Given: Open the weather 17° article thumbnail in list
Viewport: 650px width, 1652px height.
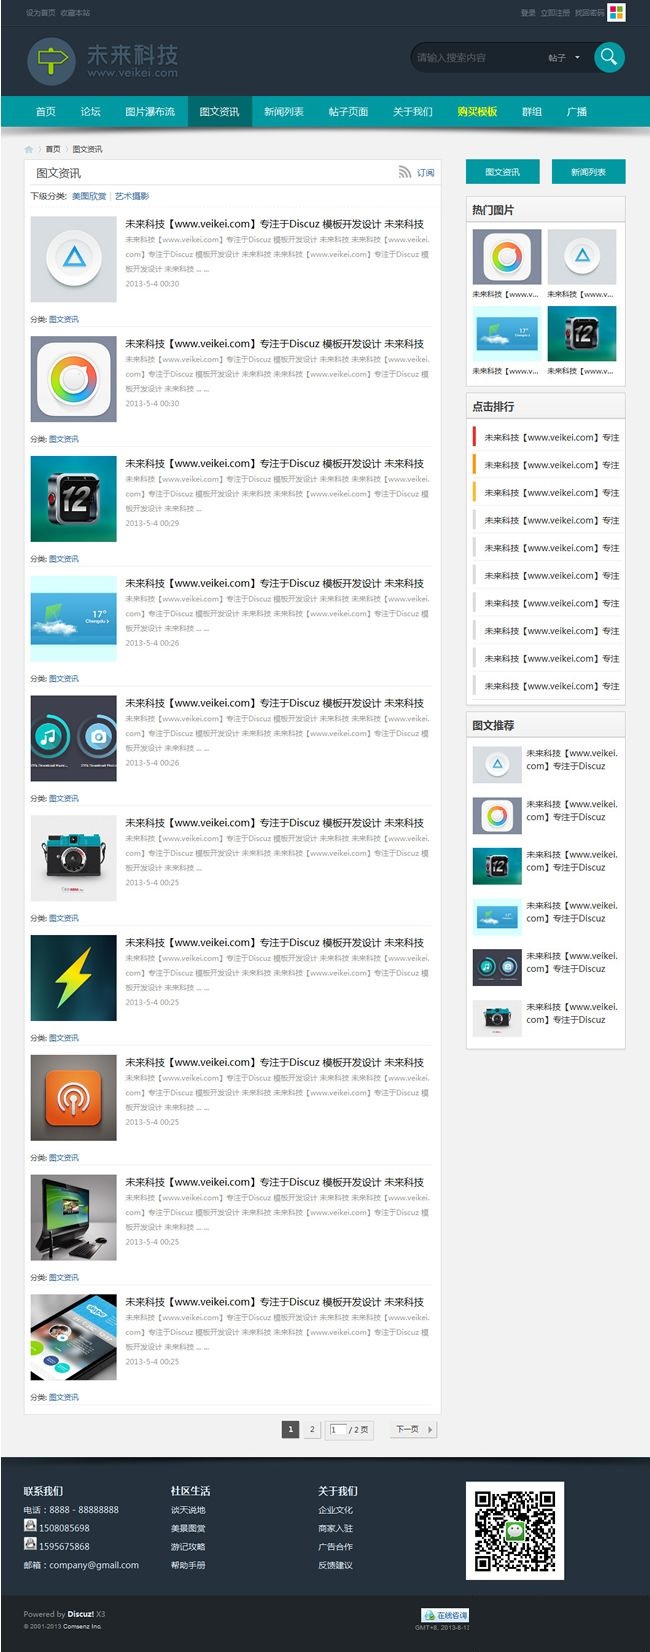Looking at the screenshot, I should pos(74,619).
